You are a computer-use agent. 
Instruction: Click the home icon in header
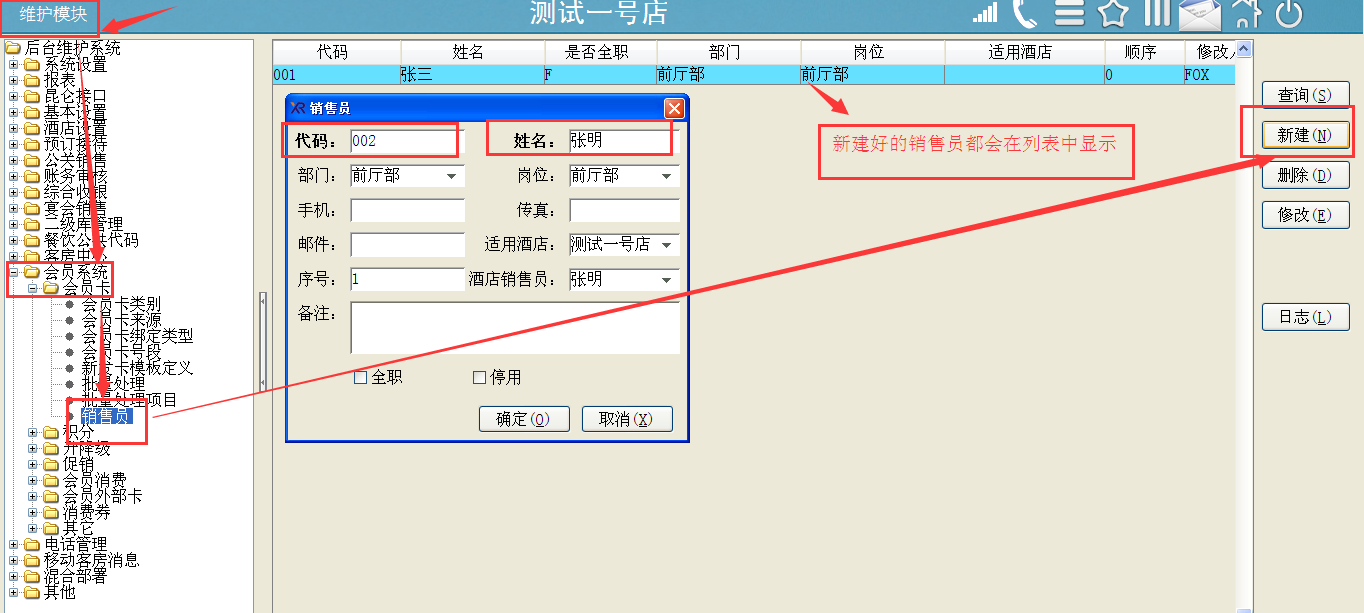pyautogui.click(x=1246, y=13)
